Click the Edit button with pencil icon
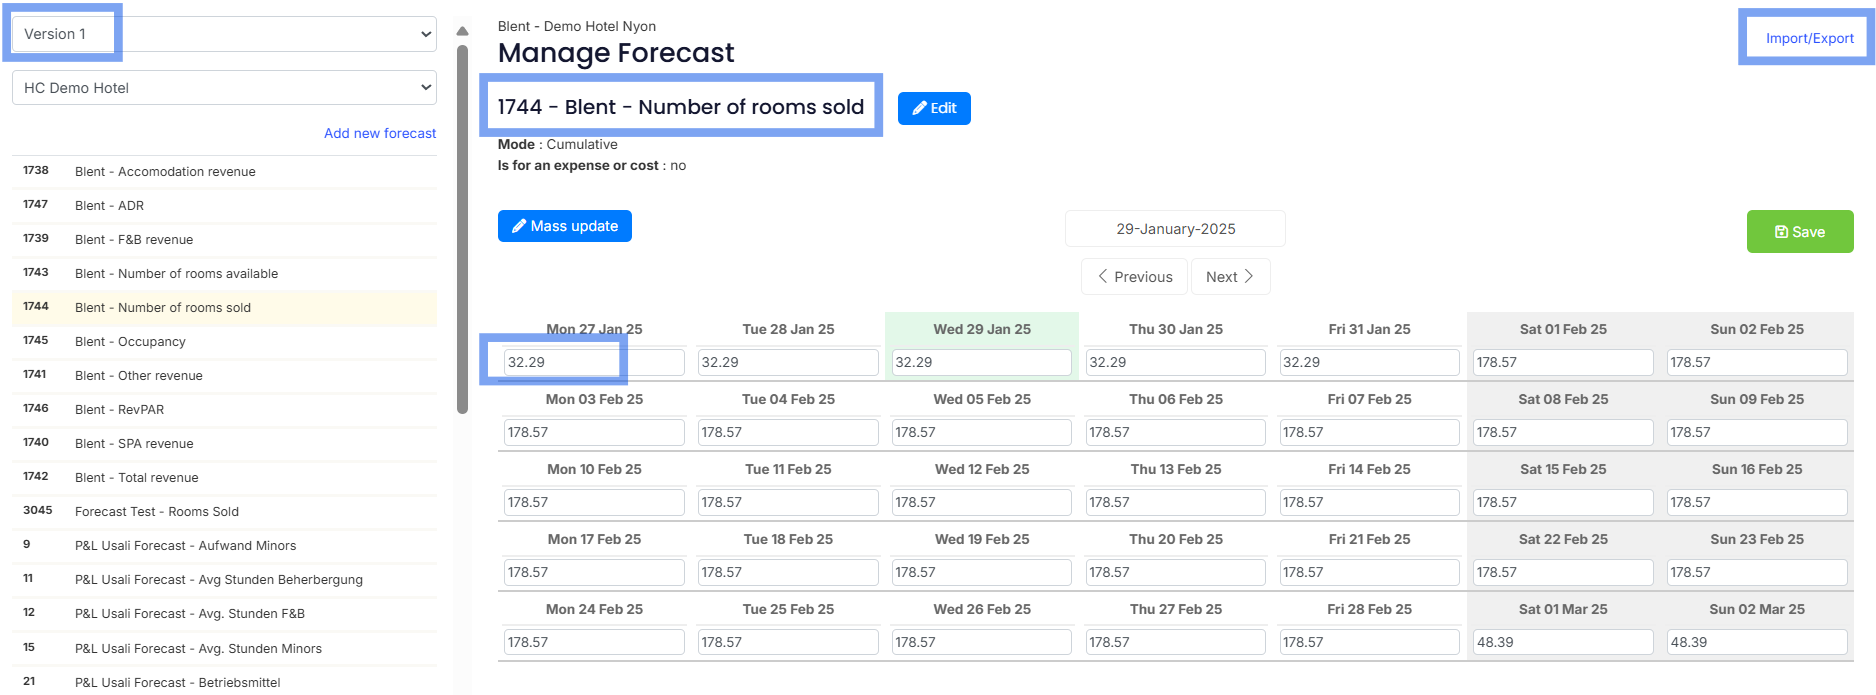 933,108
